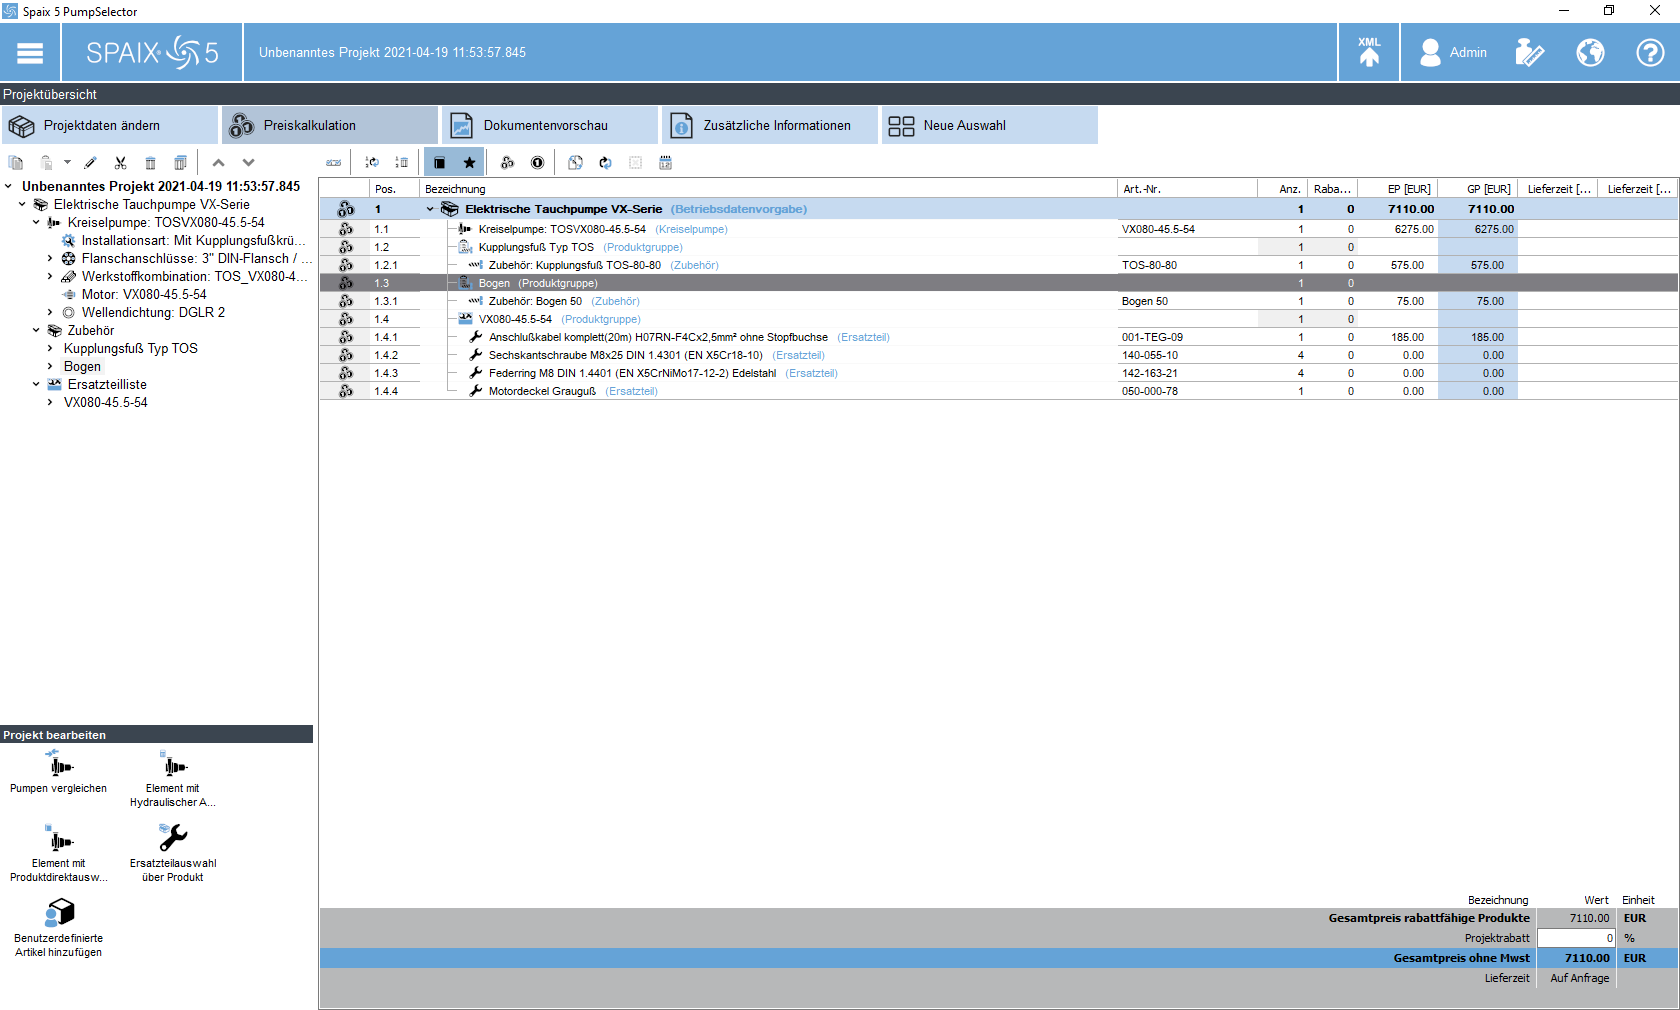The width and height of the screenshot is (1680, 1010).
Task: Click the Projektrabatt input field
Action: (x=1575, y=938)
